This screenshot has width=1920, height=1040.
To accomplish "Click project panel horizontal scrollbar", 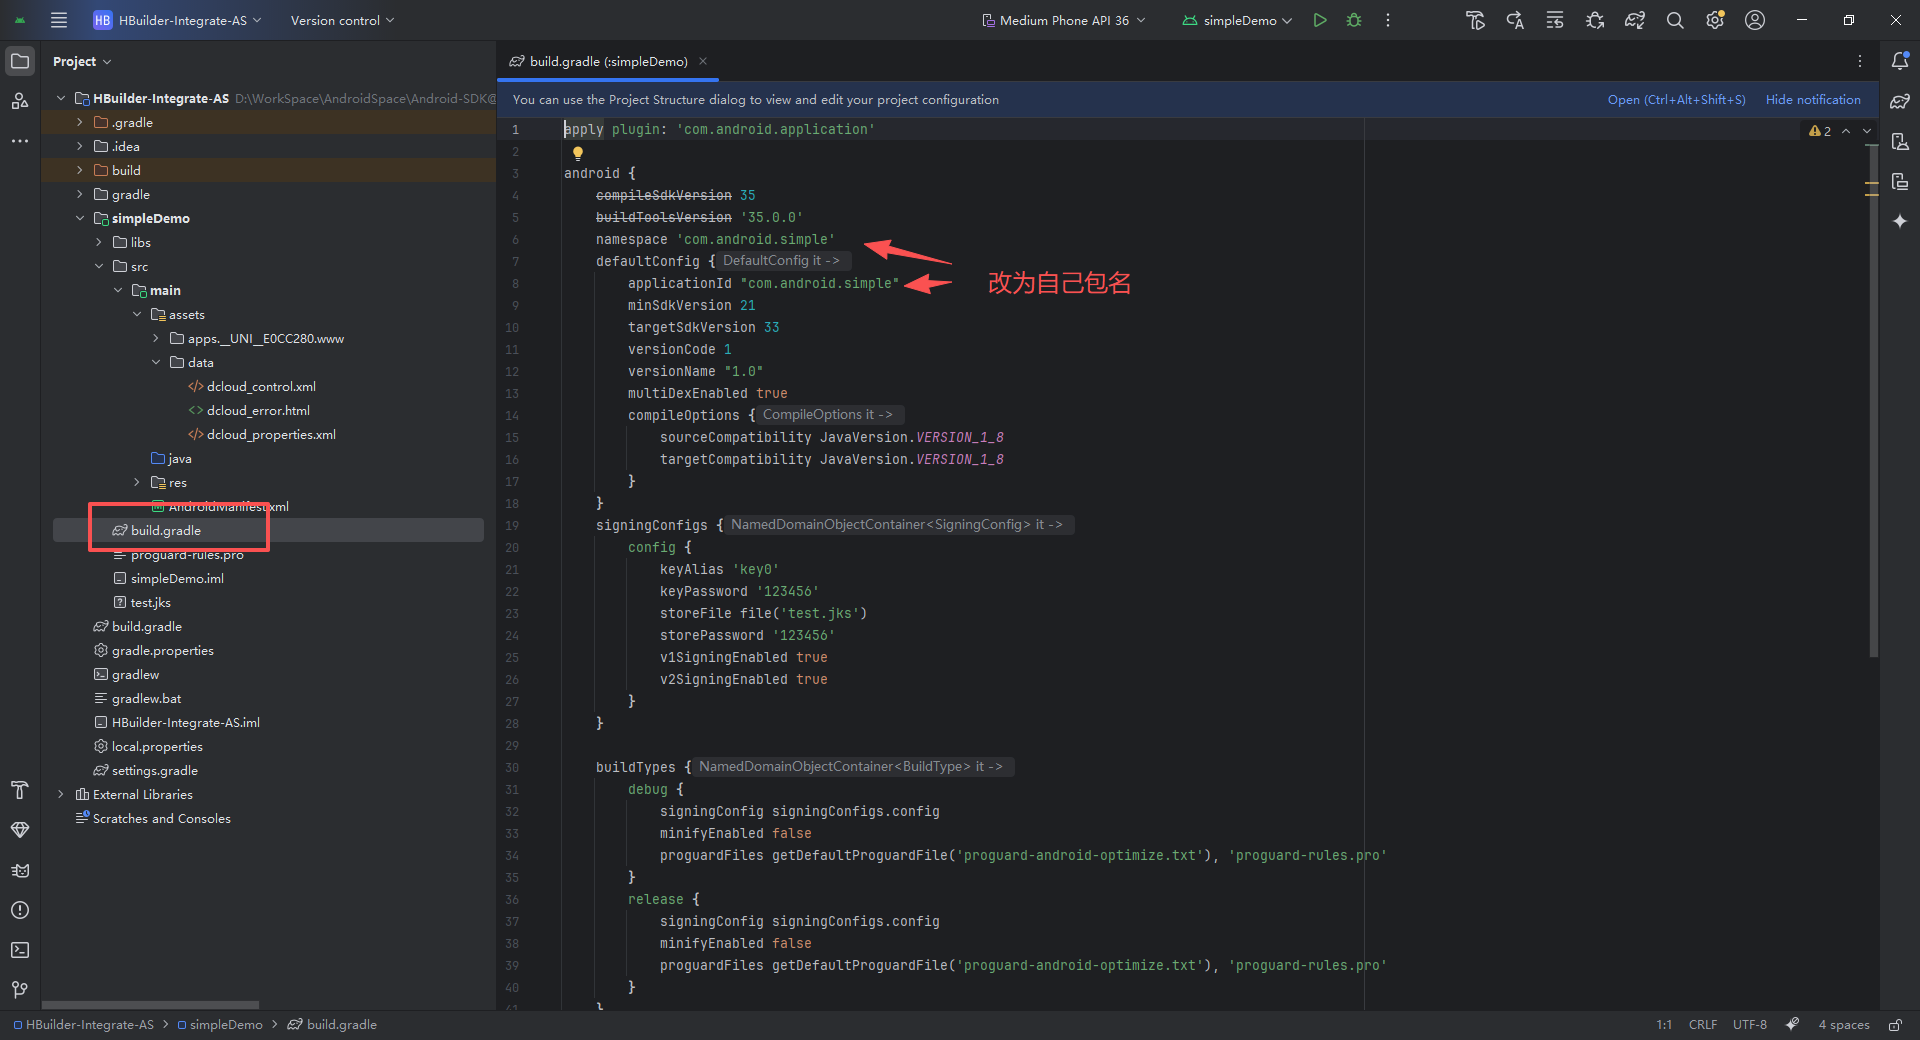I will [150, 1005].
